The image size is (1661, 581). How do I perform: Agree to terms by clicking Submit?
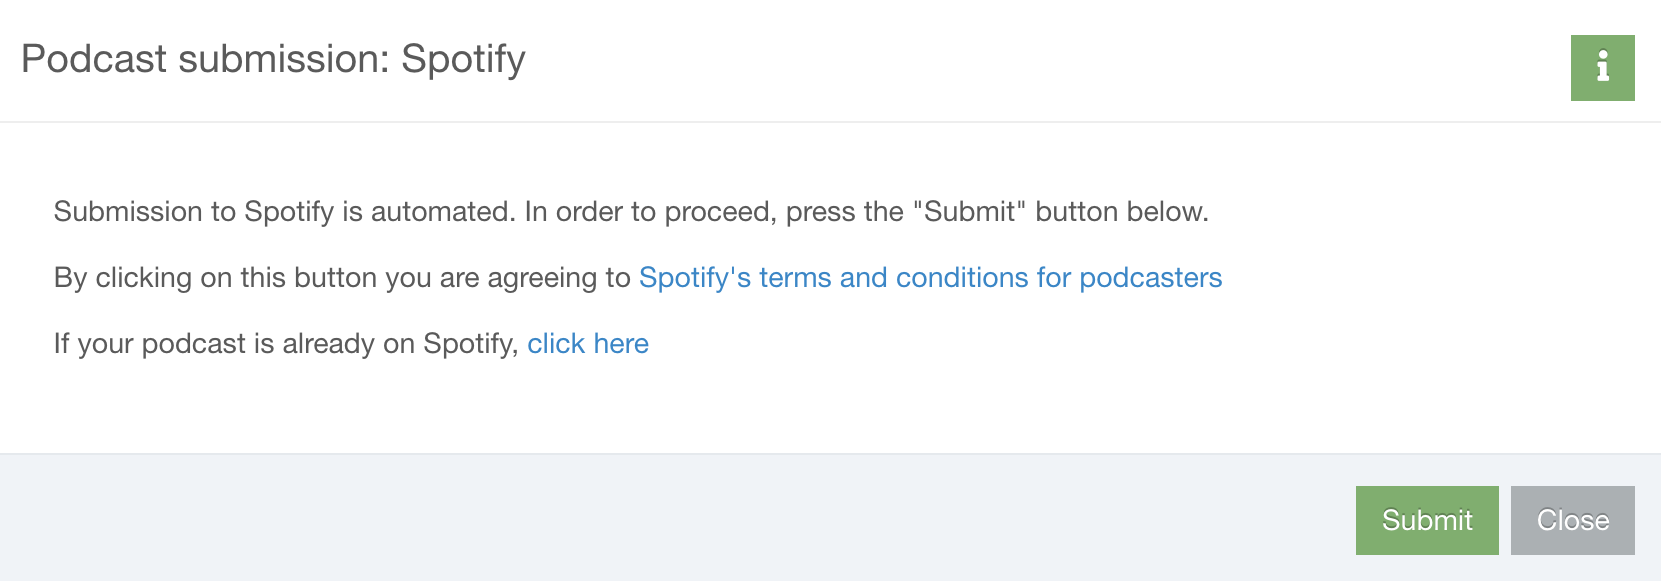point(1427,520)
